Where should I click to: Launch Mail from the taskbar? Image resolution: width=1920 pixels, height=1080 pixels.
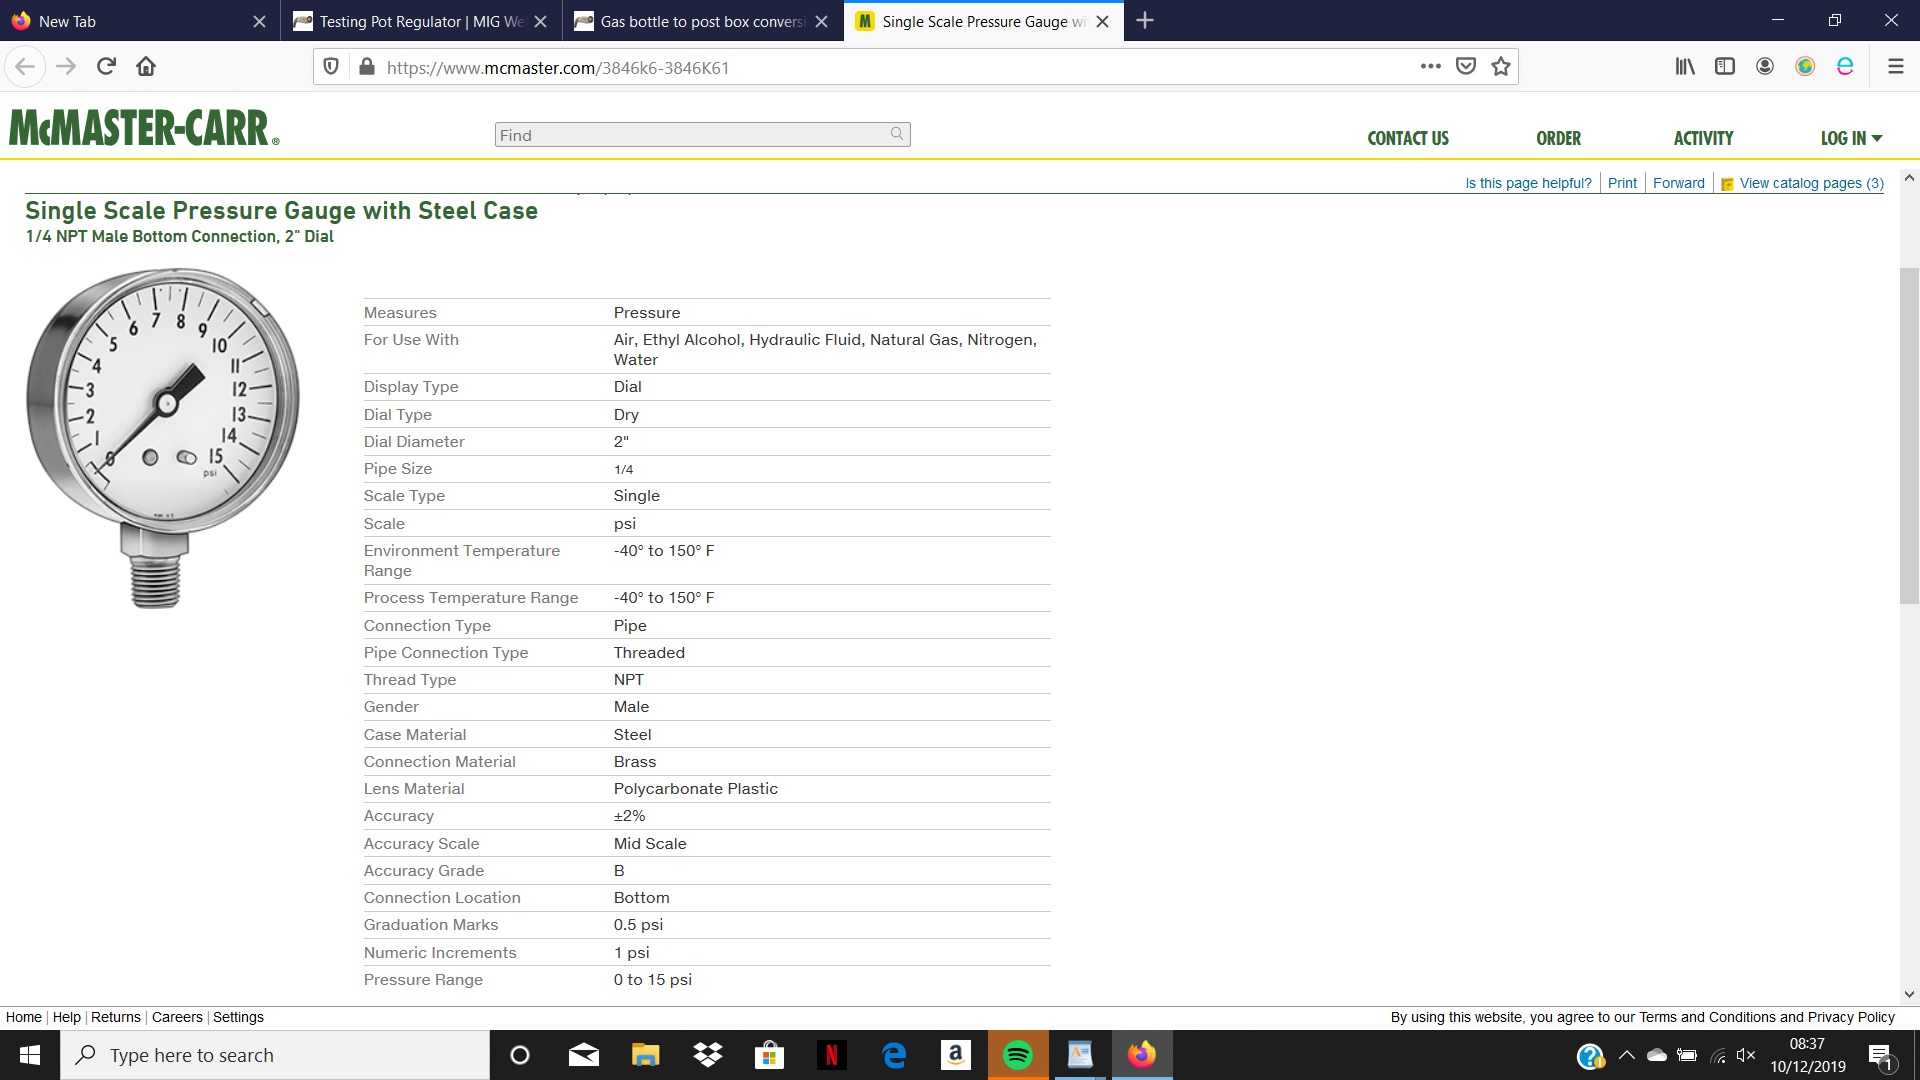[x=583, y=1055]
